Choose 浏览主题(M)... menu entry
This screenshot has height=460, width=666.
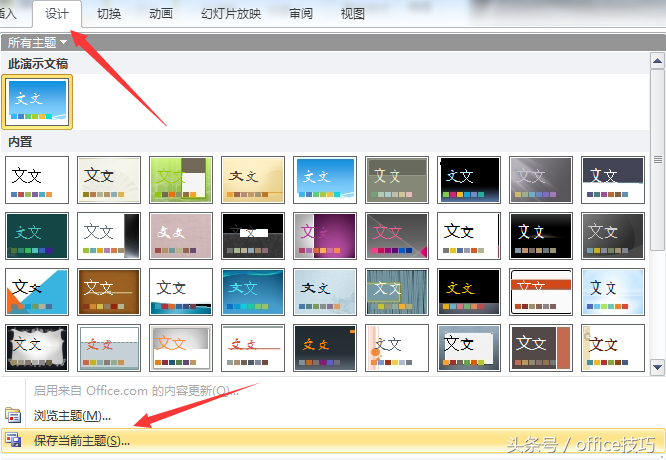point(72,415)
